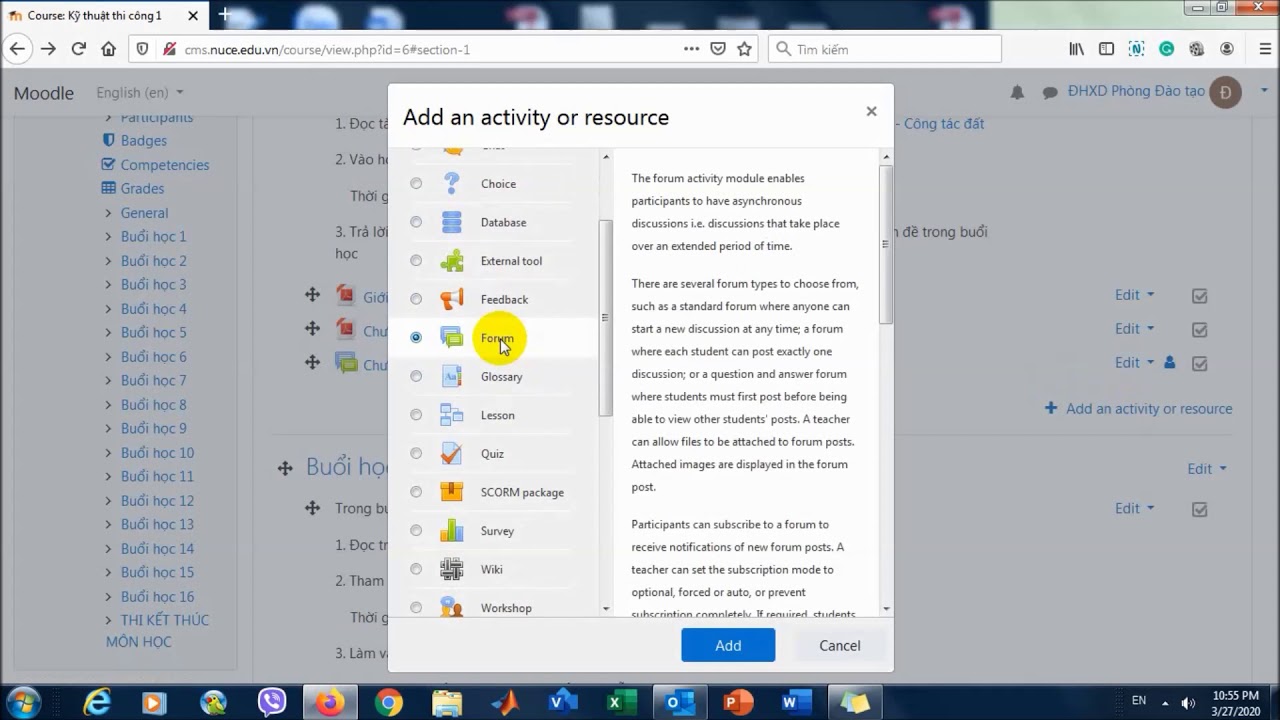Open Firefox library icon

point(1076,49)
